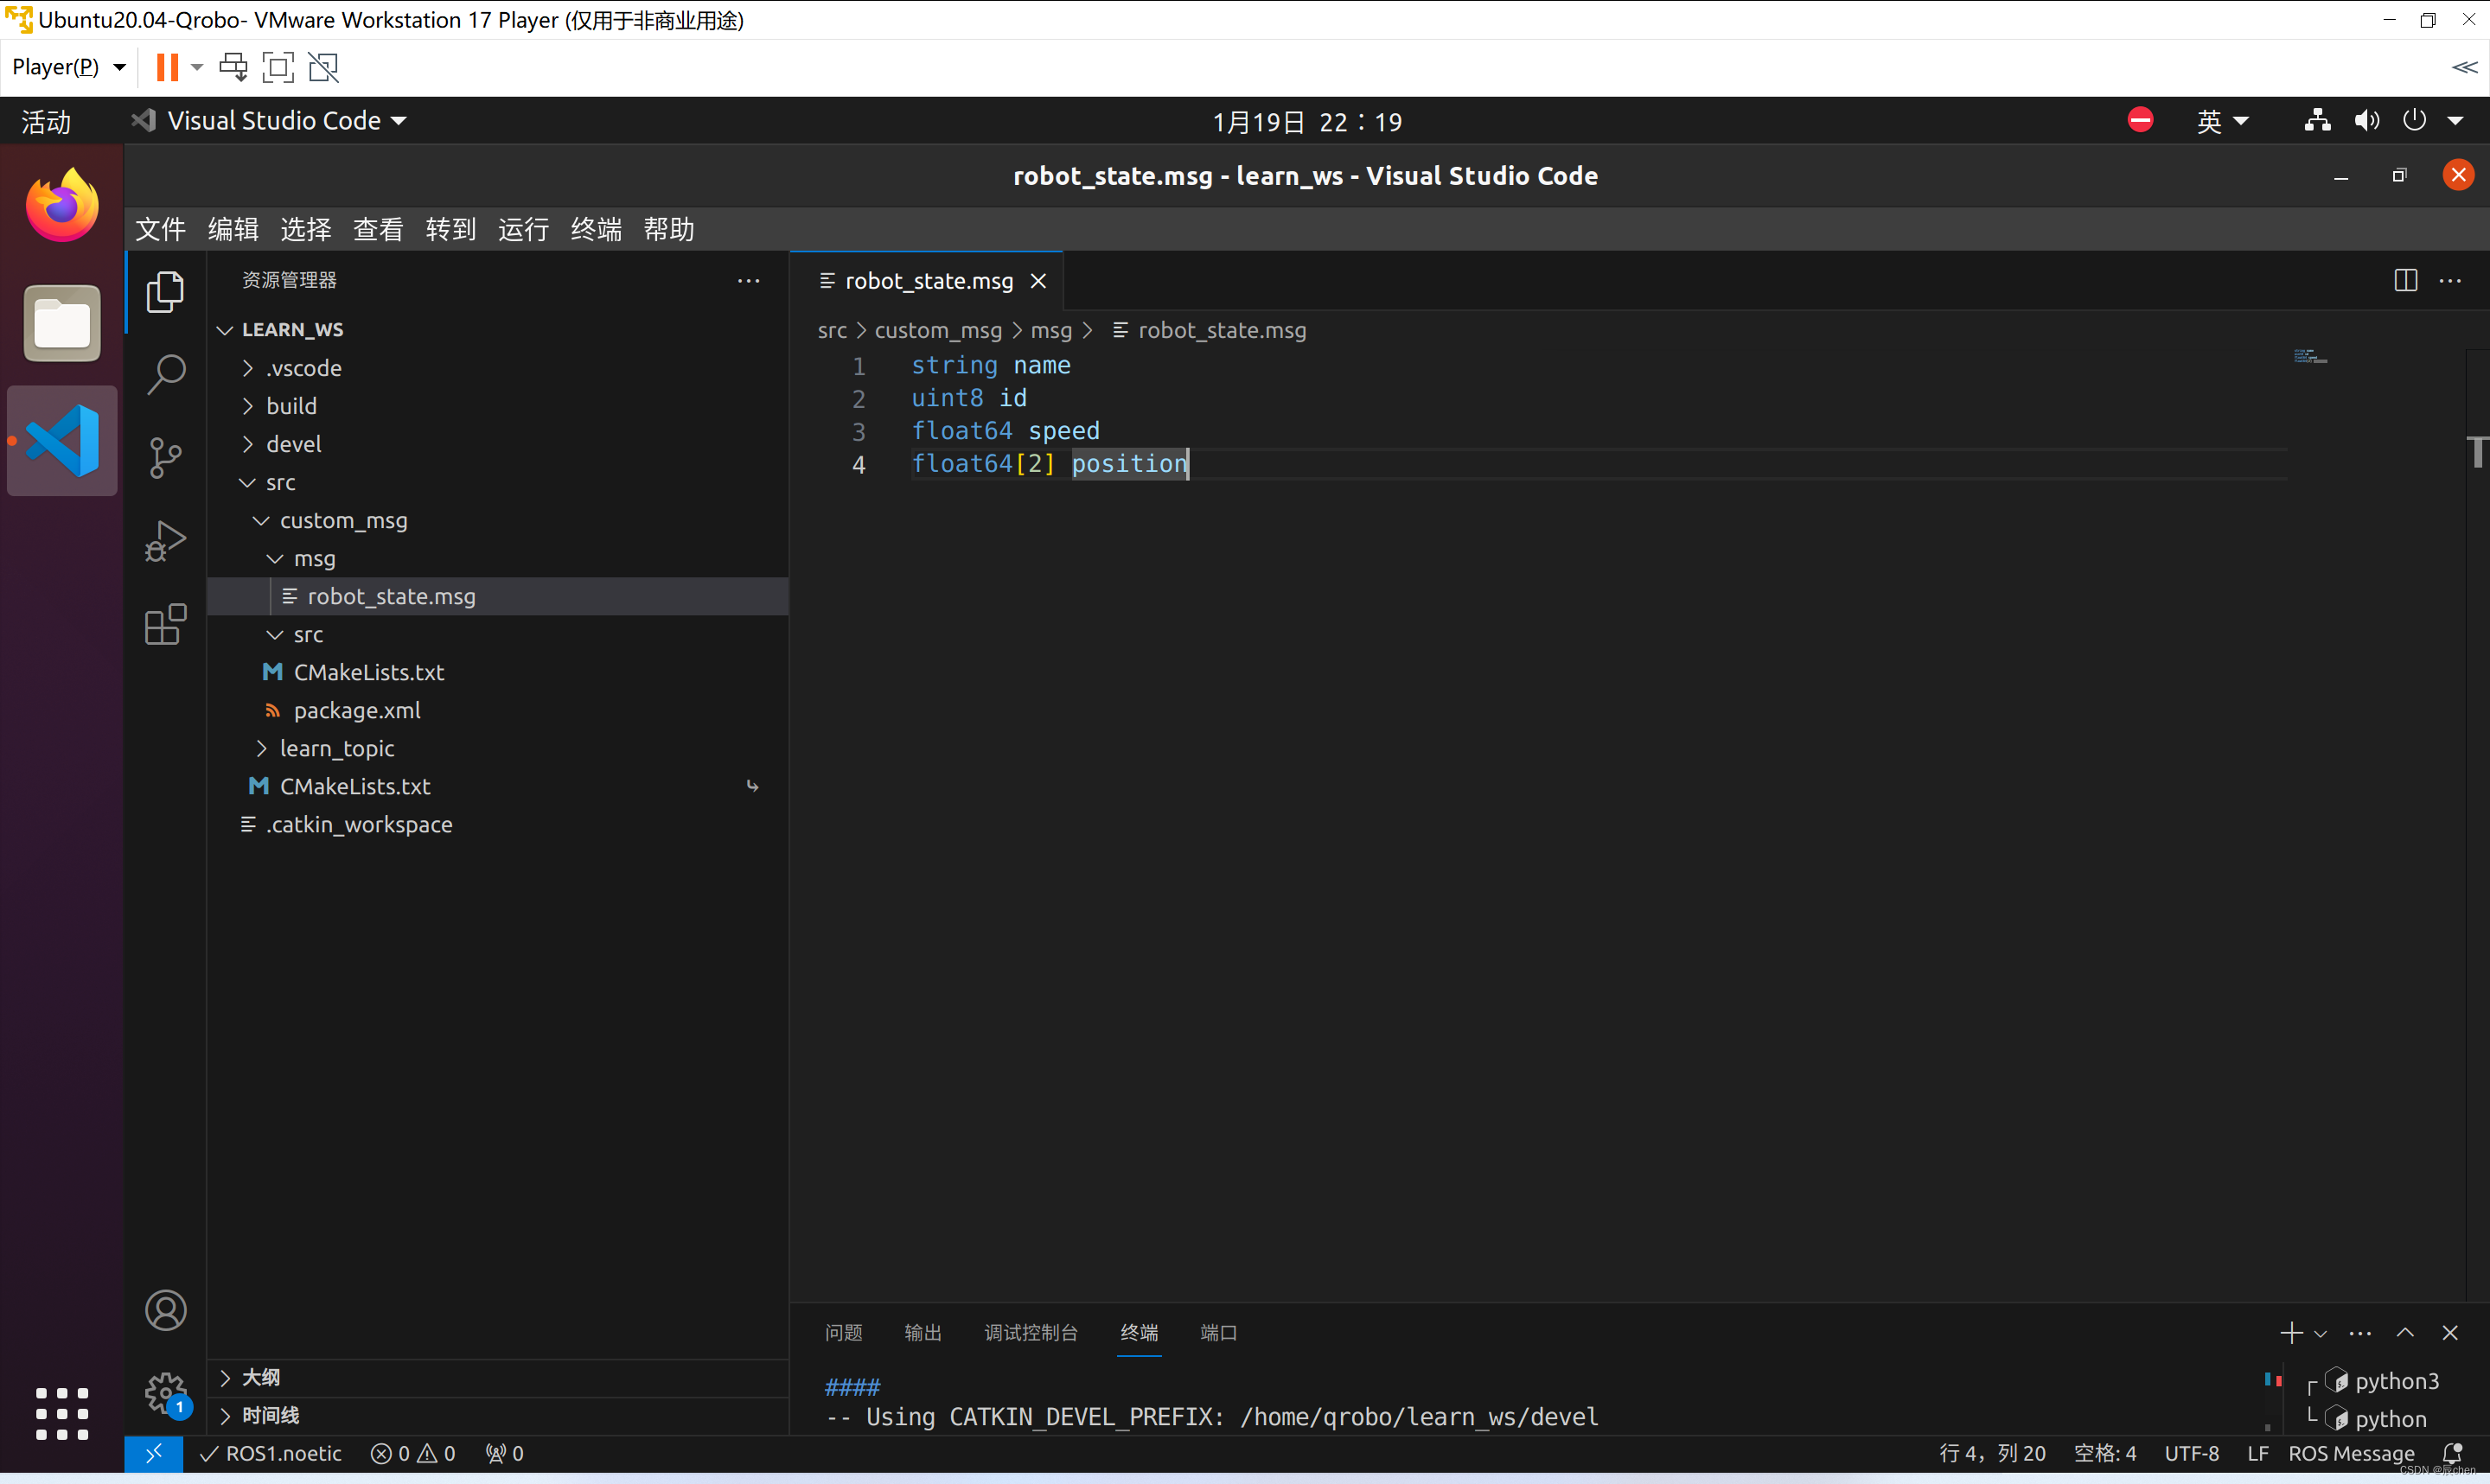This screenshot has height=1484, width=2490.
Task: Open editor more actions ellipsis menu
Action: (x=2450, y=281)
